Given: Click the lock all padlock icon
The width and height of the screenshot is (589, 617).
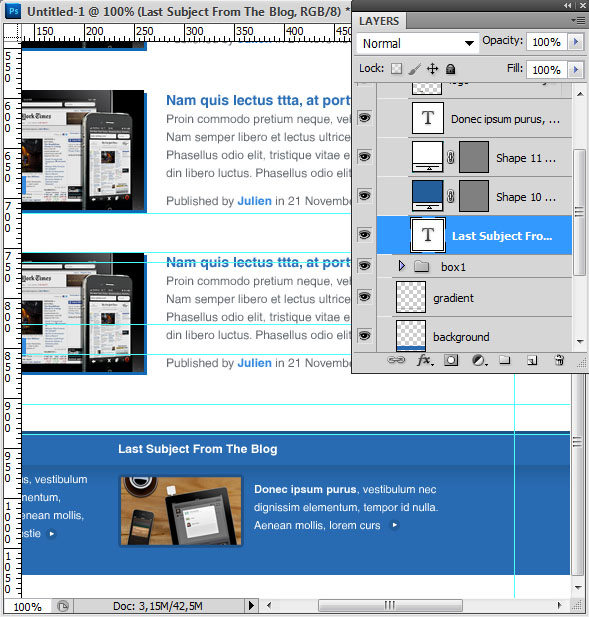Looking at the screenshot, I should (x=451, y=69).
